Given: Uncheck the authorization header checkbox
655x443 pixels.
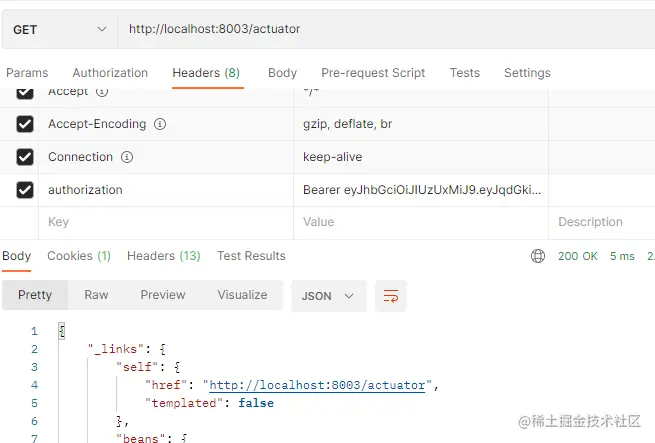Looking at the screenshot, I should coord(25,190).
